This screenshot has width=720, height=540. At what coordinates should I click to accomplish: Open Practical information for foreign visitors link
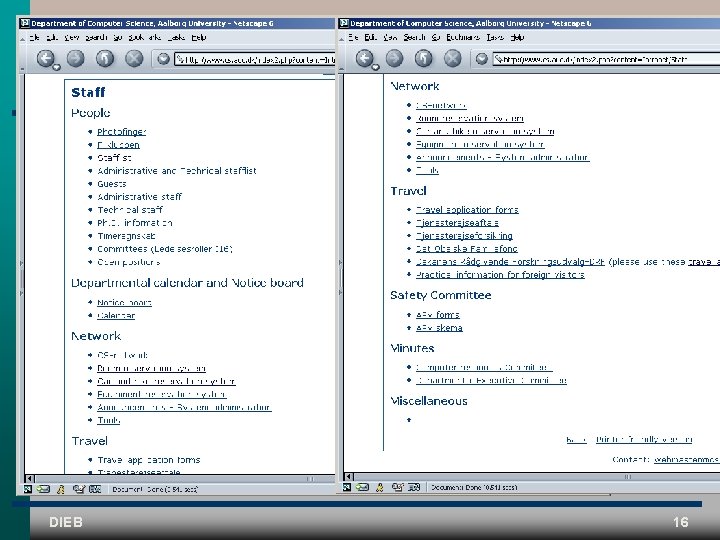tap(500, 275)
